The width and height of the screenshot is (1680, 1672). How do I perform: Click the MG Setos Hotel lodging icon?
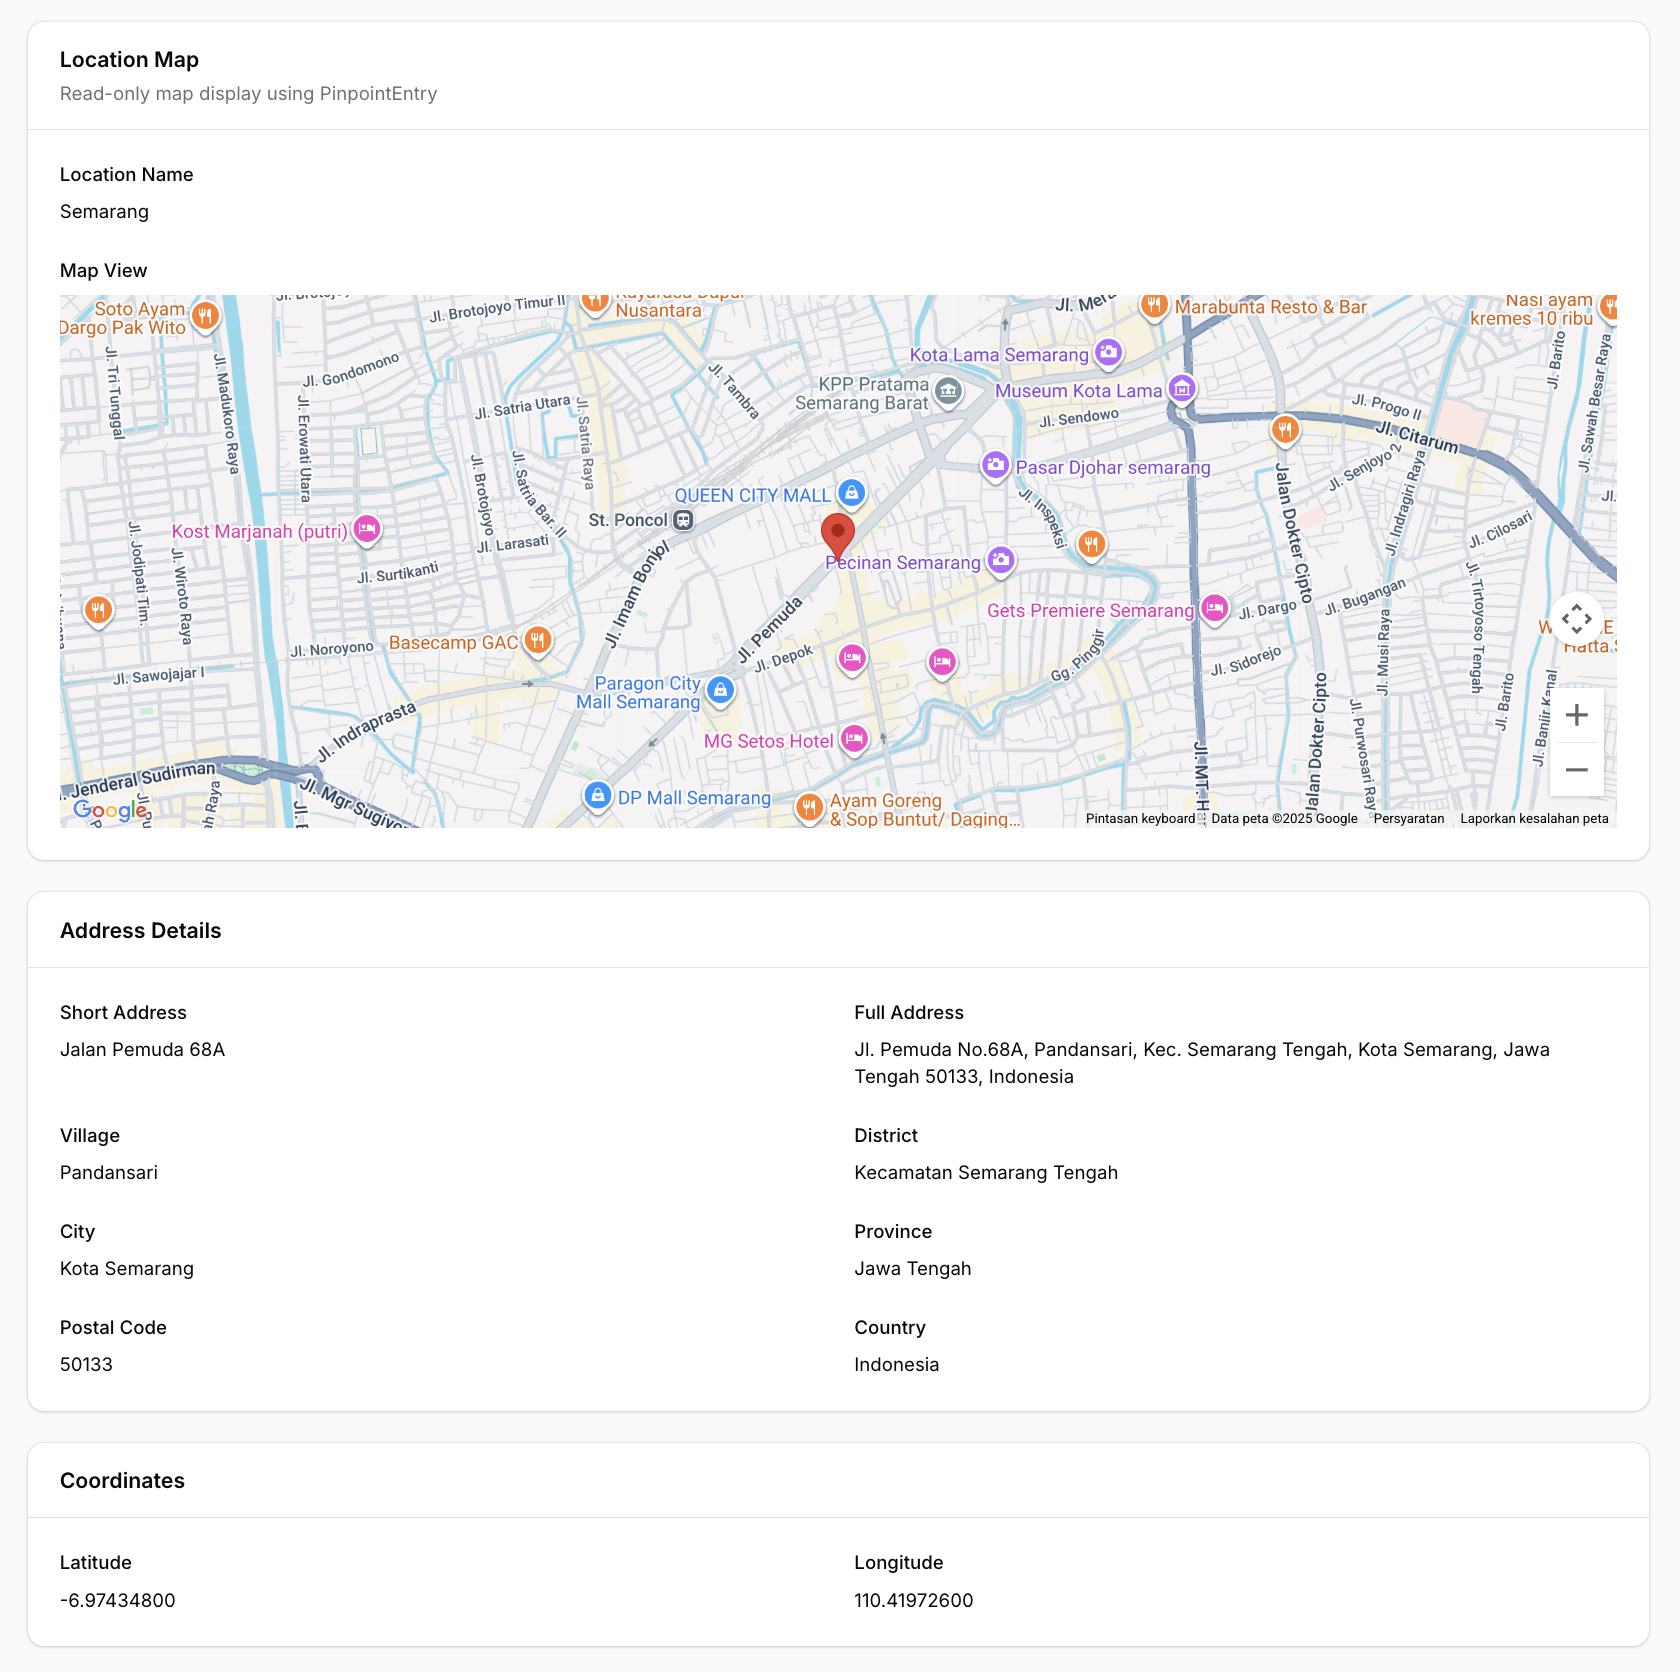(854, 739)
